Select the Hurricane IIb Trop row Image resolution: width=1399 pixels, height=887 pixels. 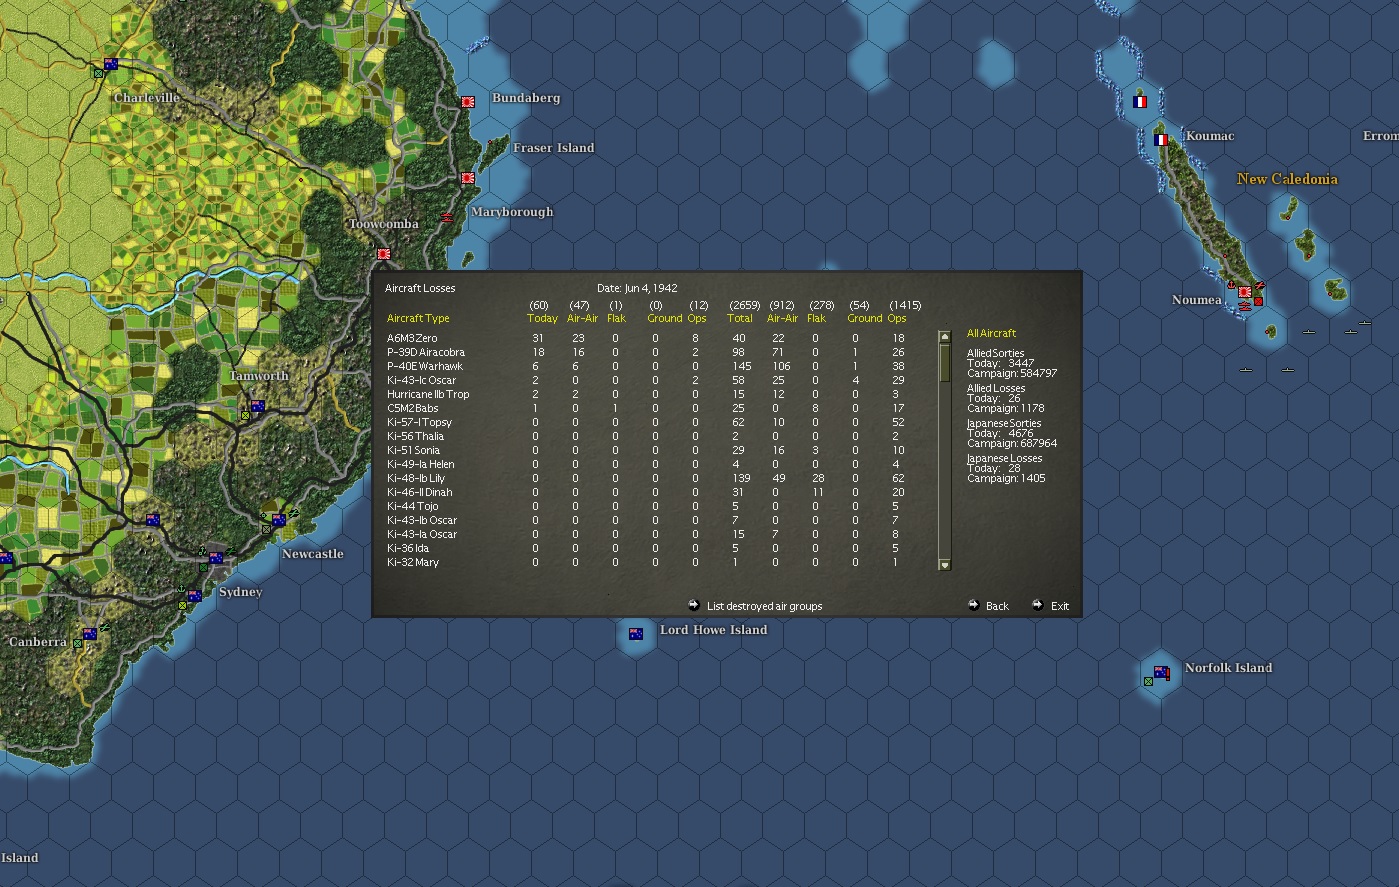click(x=647, y=394)
